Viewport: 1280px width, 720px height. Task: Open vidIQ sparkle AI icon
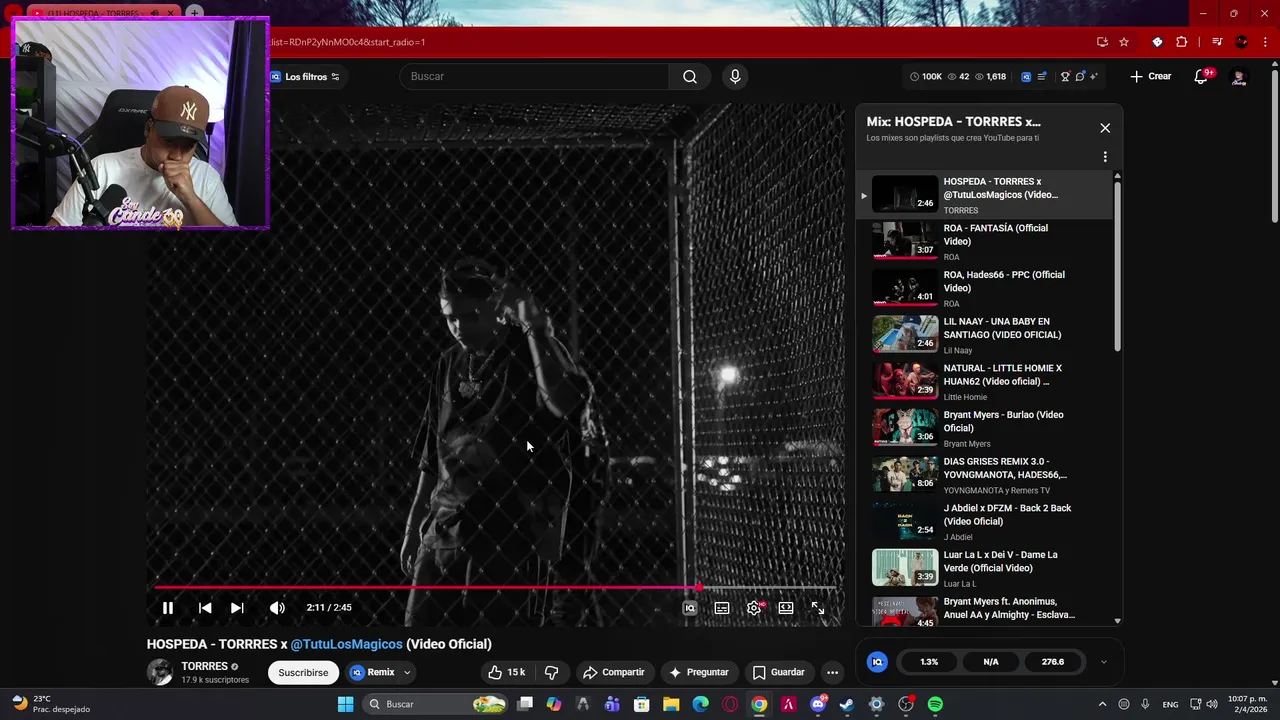(x=1094, y=77)
